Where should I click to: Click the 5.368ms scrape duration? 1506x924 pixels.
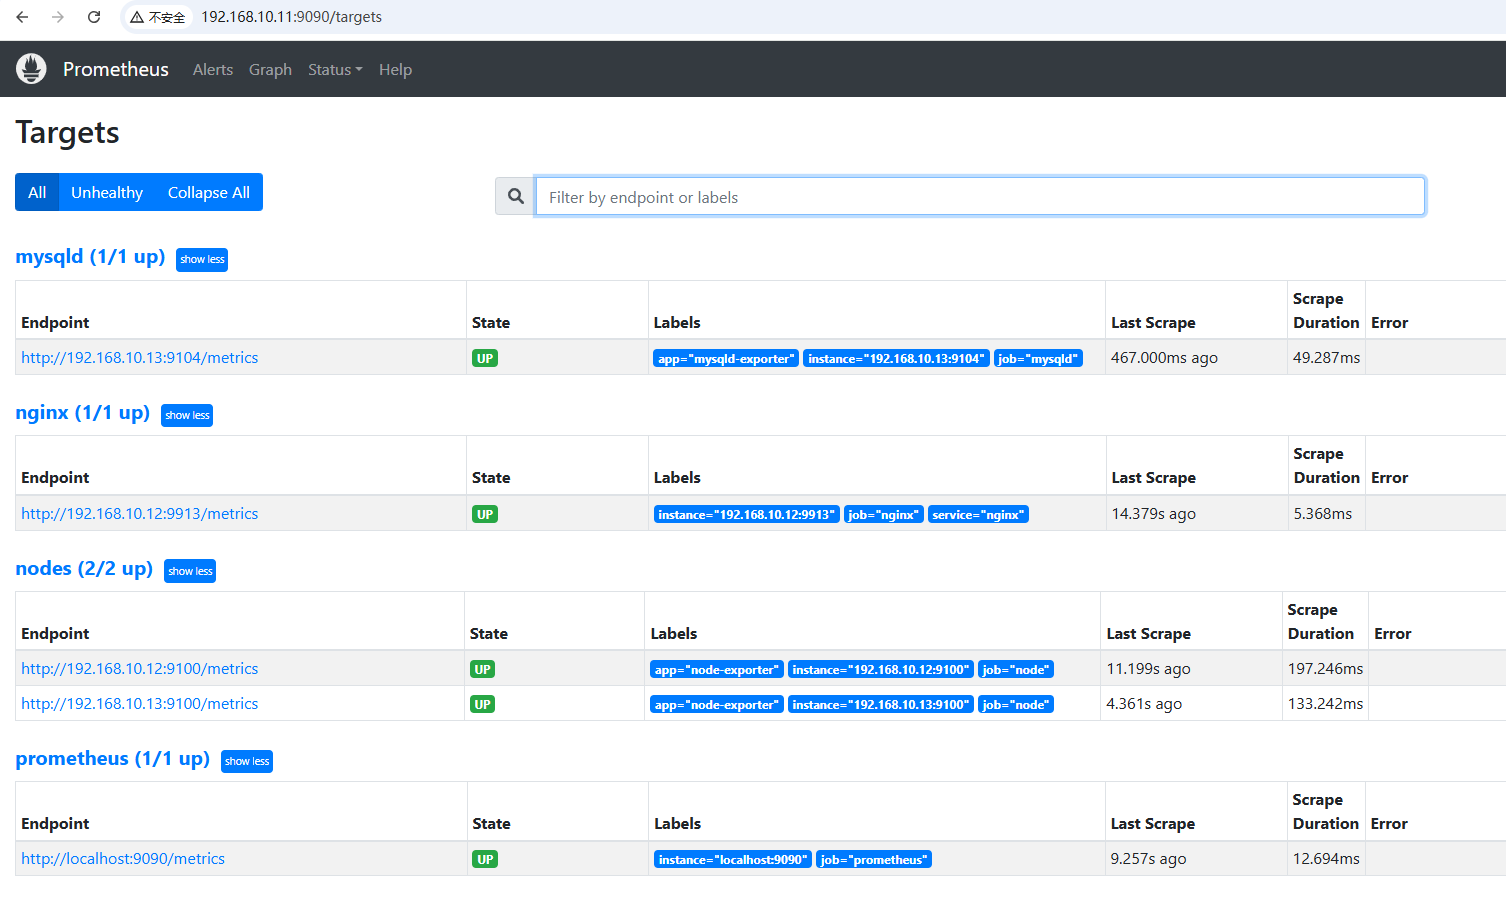[x=1323, y=514]
